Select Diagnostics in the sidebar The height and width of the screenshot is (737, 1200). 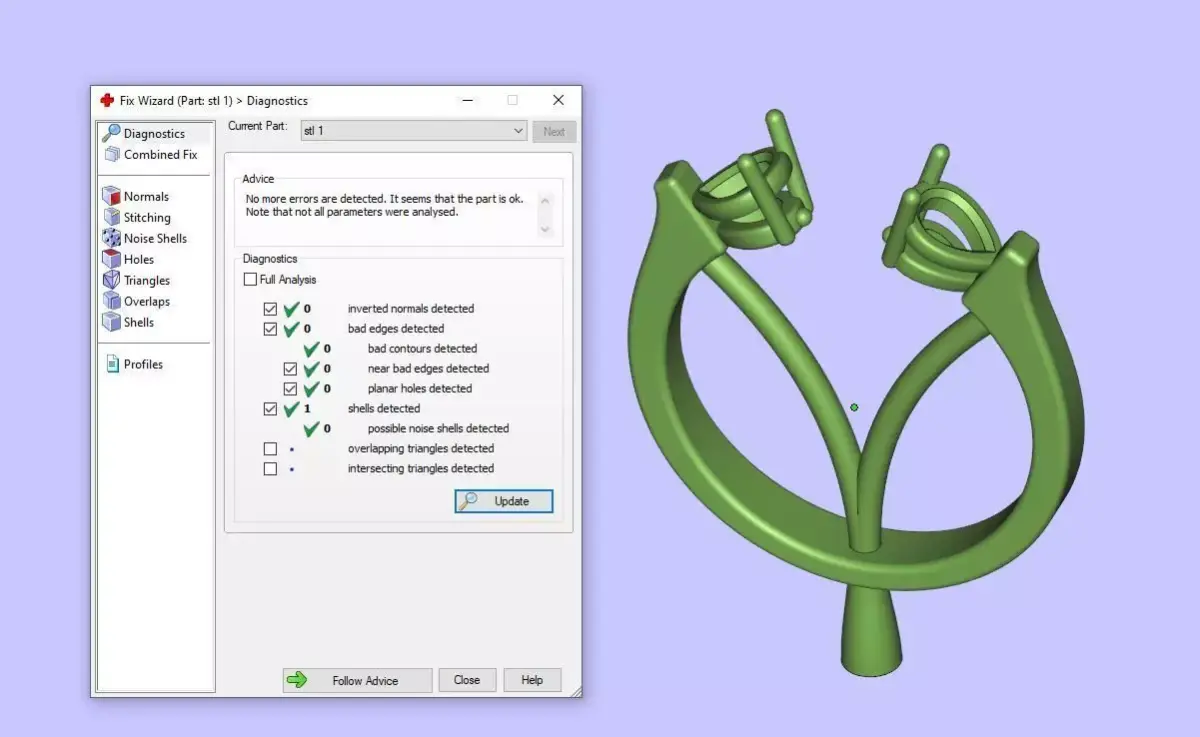tap(155, 133)
